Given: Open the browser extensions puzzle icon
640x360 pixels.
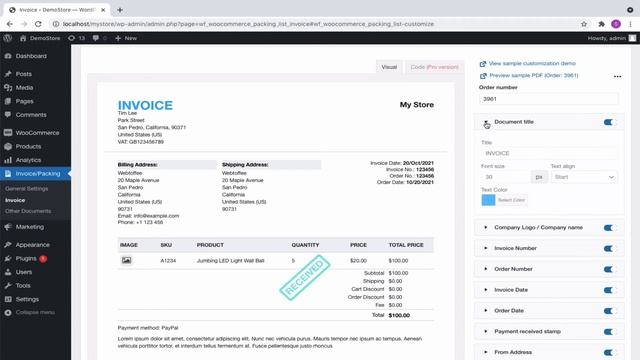Looking at the screenshot, I should tap(601, 24).
